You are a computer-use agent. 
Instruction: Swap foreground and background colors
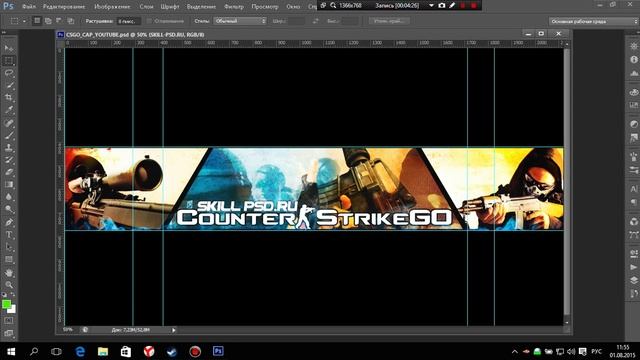point(13,294)
